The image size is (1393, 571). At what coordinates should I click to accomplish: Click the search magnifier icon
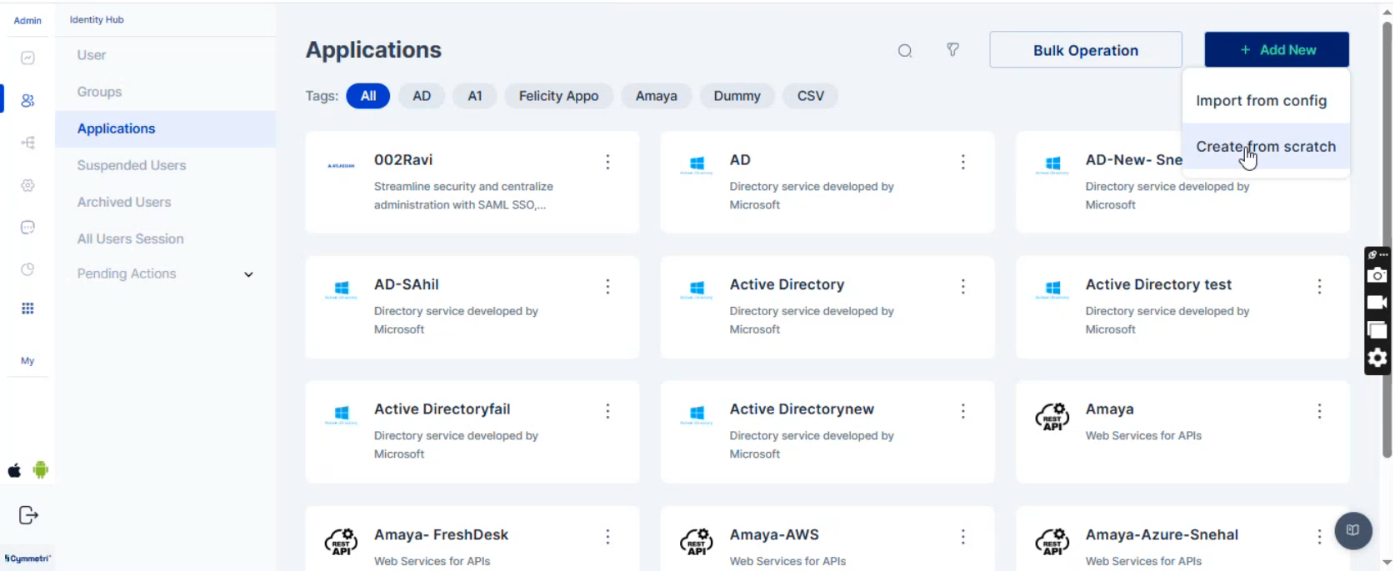905,51
